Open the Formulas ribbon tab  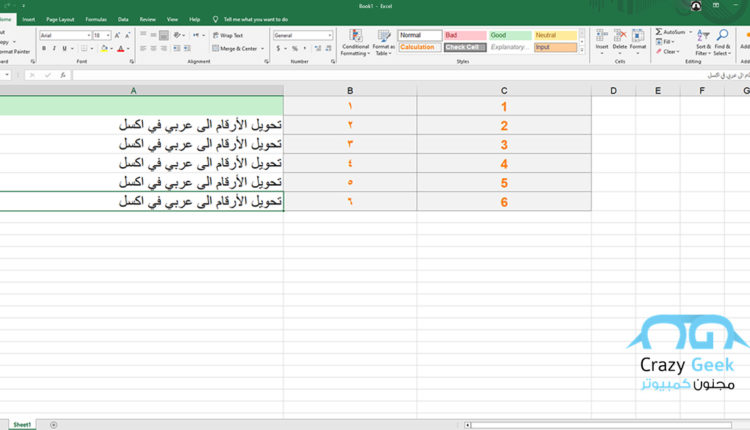96,18
